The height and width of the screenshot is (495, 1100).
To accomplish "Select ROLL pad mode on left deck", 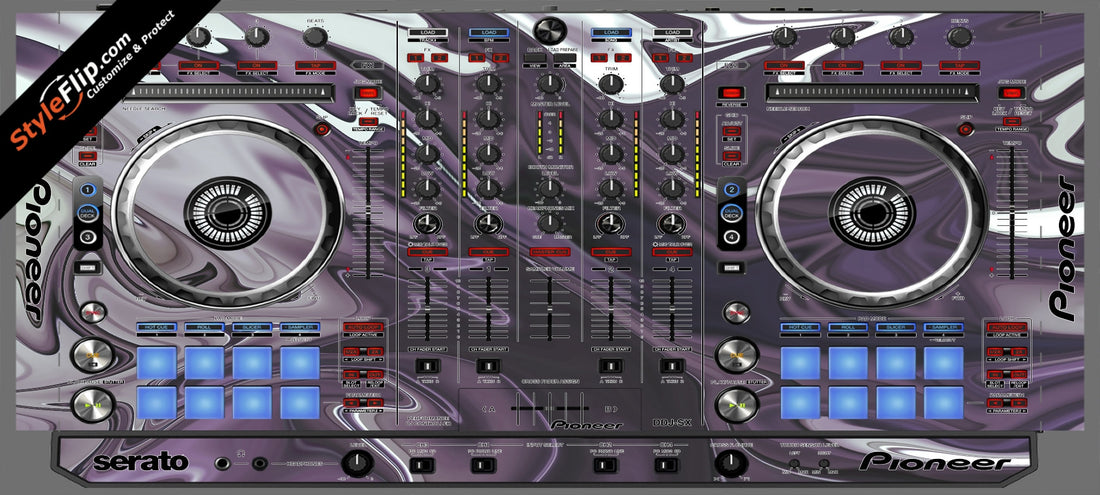I will coord(204,327).
